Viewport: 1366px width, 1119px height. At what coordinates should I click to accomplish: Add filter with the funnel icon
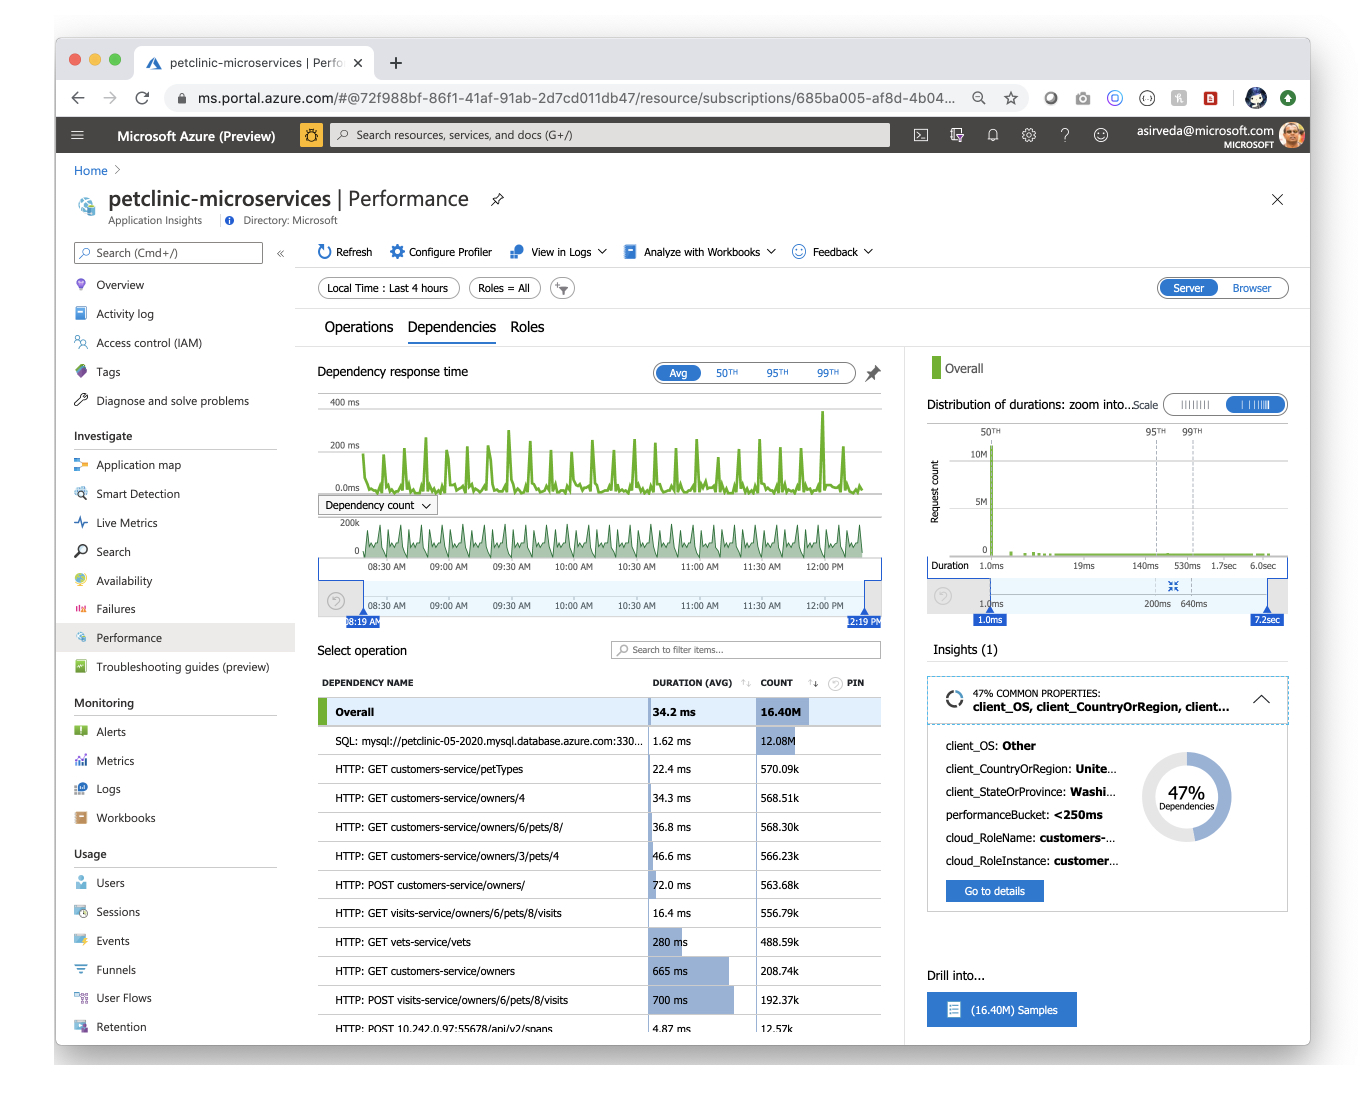click(x=563, y=288)
